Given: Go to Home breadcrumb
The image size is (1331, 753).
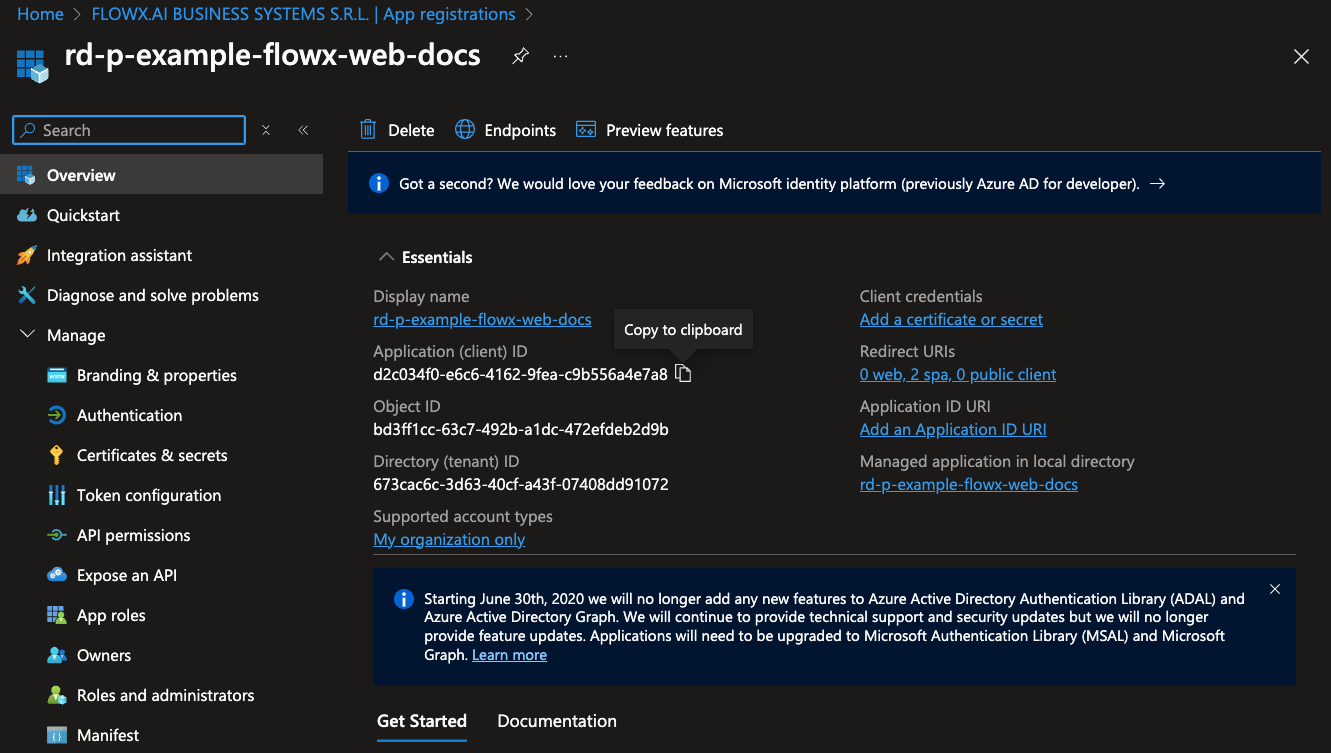Looking at the screenshot, I should click(x=40, y=14).
